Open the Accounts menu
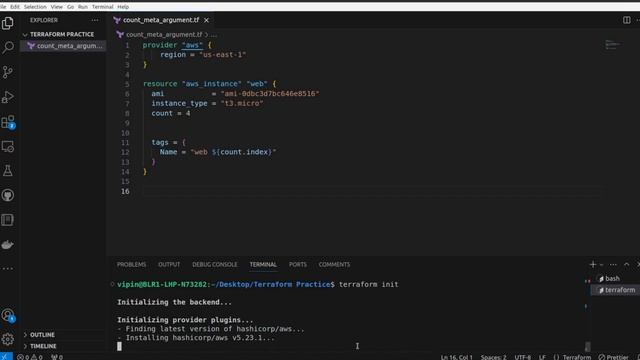The image size is (640, 360). tap(7, 315)
